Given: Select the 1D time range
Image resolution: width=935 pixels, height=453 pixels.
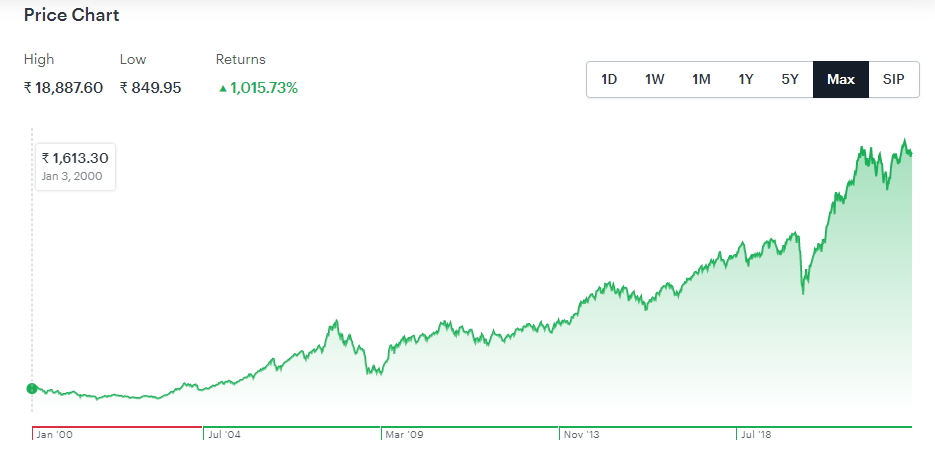Looking at the screenshot, I should [609, 80].
